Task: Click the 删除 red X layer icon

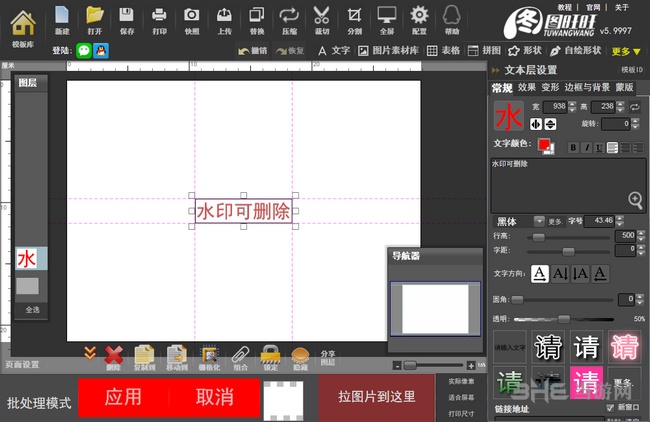Action: click(114, 358)
